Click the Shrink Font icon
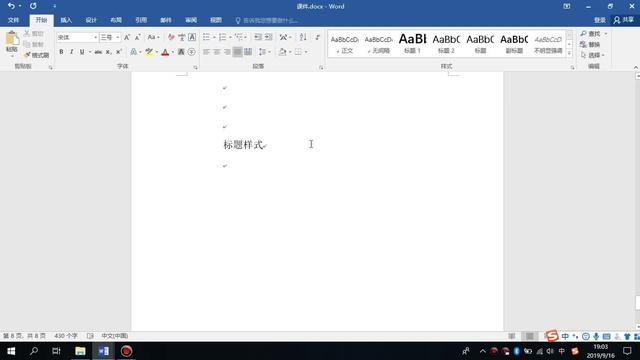The image size is (640, 360). [x=138, y=37]
